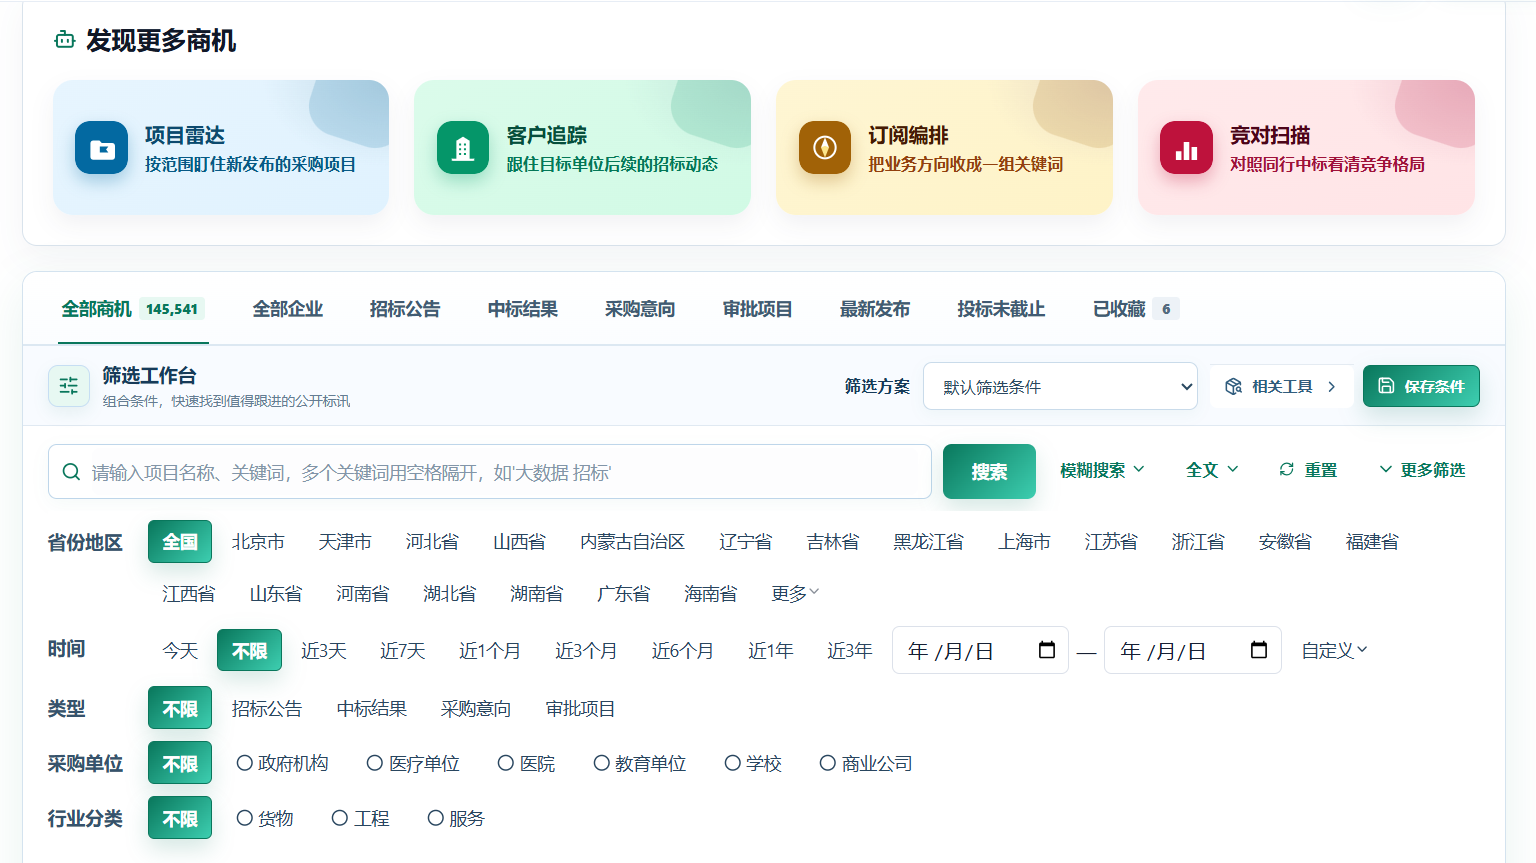Viewport: 1536px width, 863px height.
Task: Select the 货物 industry radio option
Action: [x=245, y=818]
